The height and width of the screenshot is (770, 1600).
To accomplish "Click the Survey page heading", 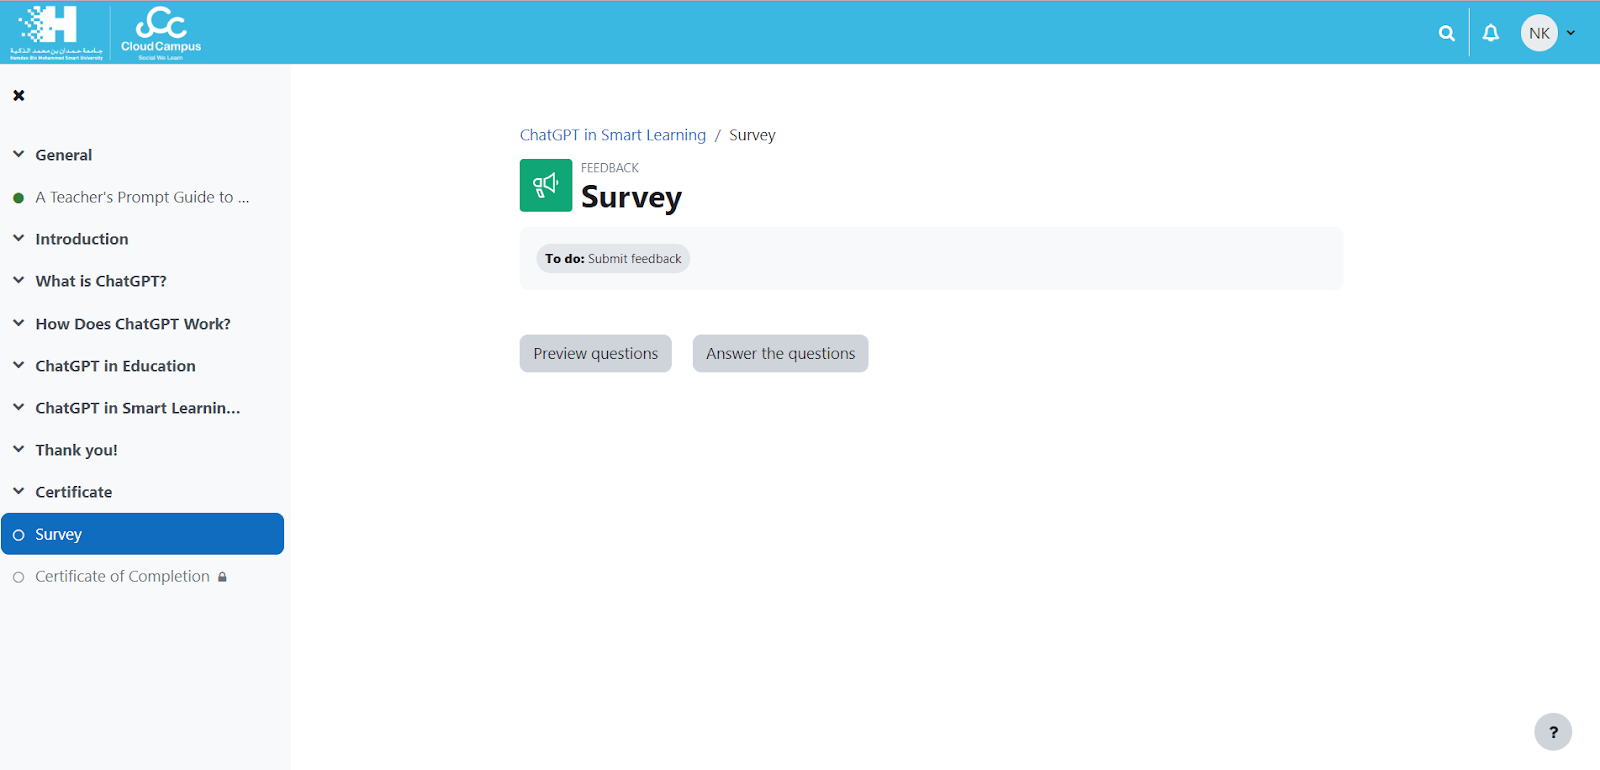I will 631,197.
